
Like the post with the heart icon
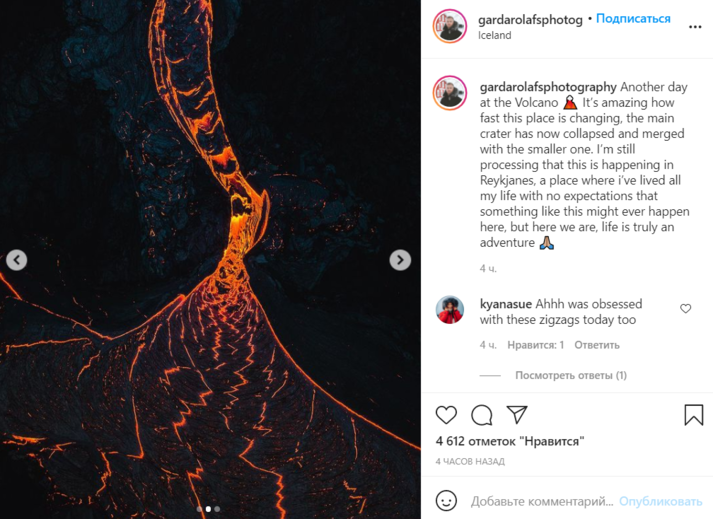[x=446, y=415]
